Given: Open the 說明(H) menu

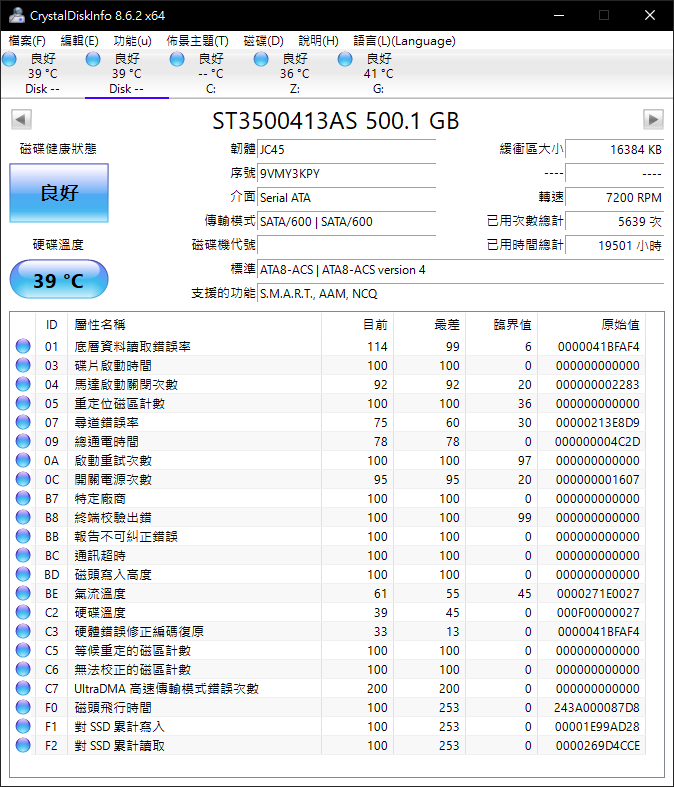Looking at the screenshot, I should (318, 41).
